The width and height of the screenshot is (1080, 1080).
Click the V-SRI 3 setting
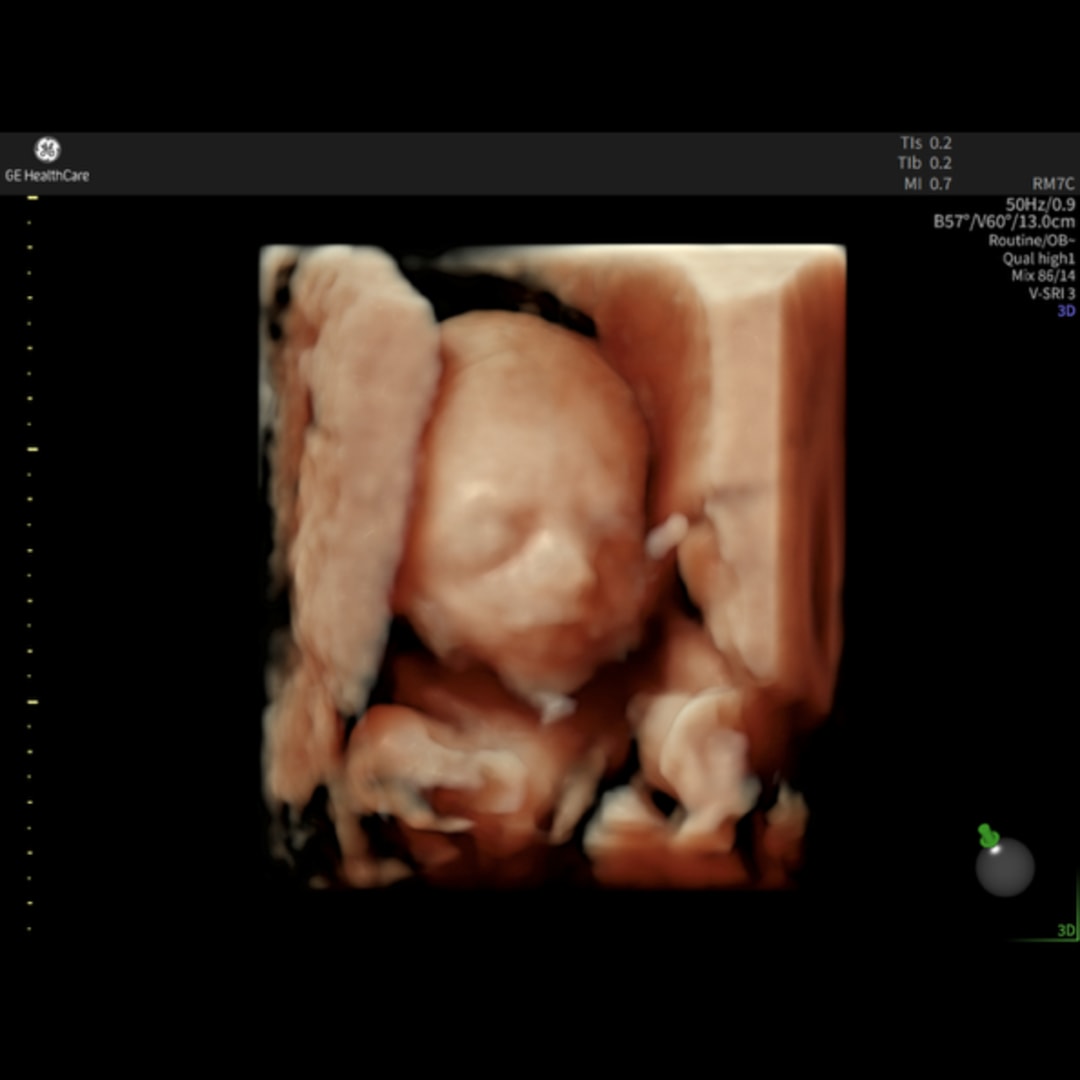1052,293
